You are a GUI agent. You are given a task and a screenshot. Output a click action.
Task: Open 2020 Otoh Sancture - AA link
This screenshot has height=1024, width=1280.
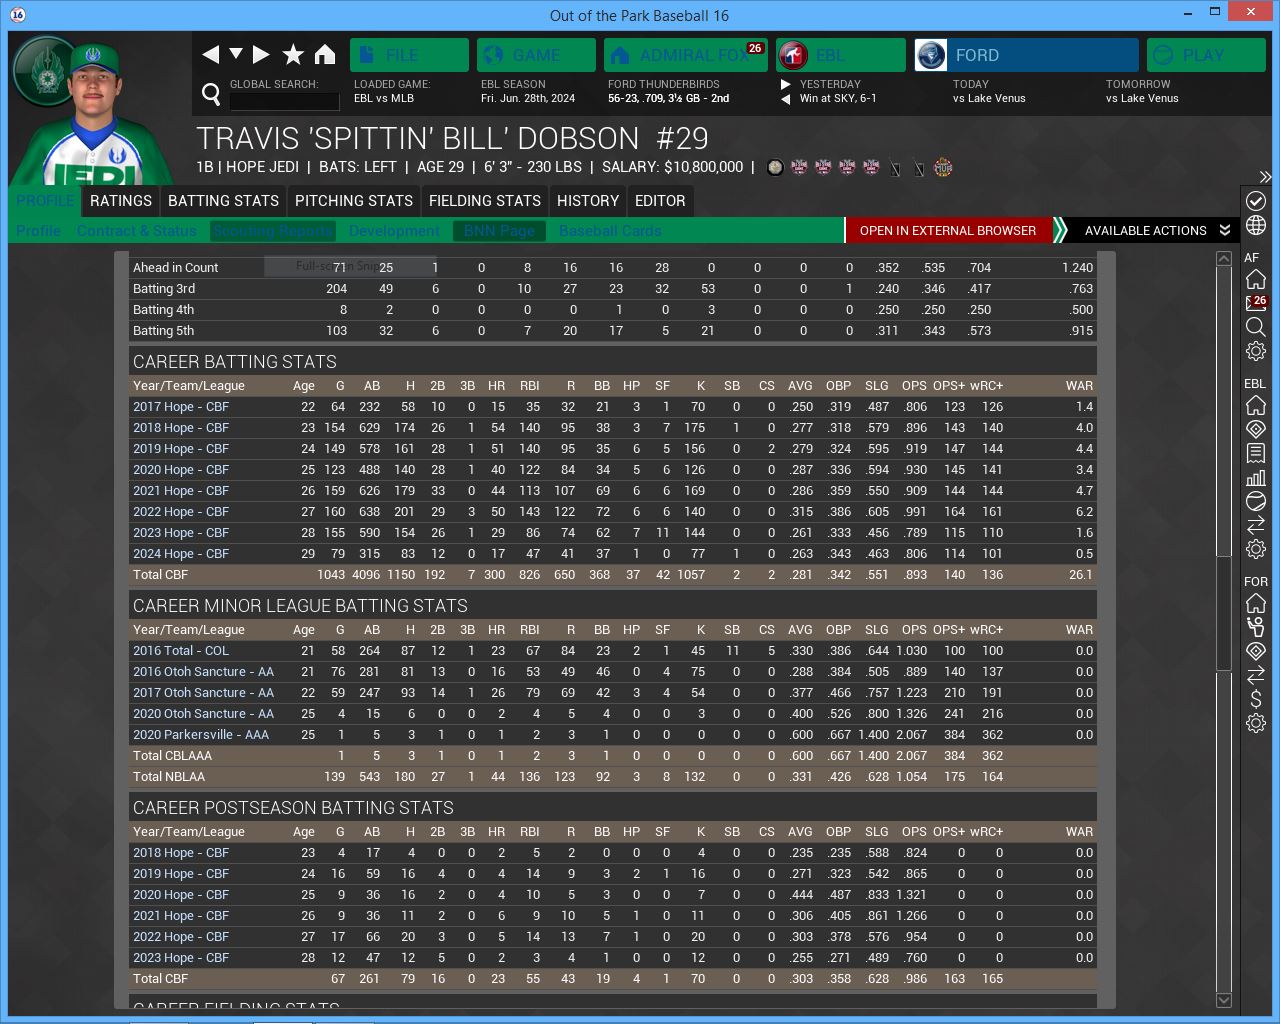203,714
